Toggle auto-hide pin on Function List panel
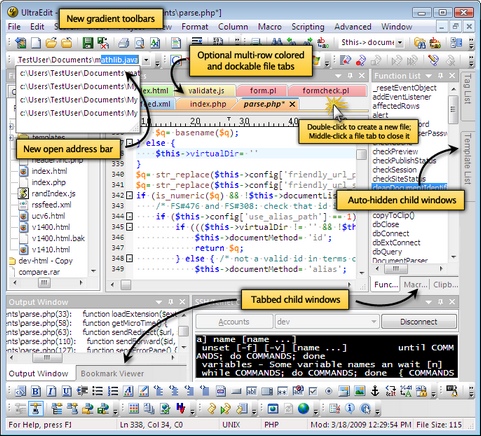 pos(441,76)
